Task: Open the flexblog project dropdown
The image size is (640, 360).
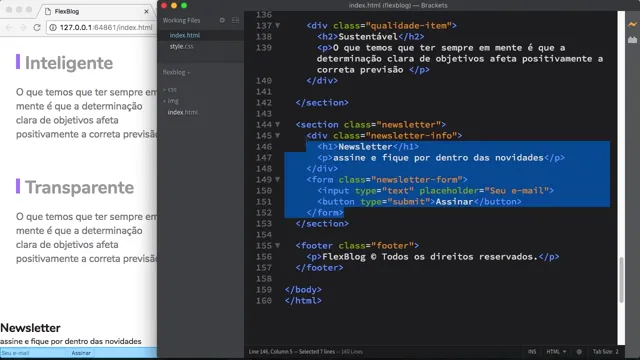Action: coord(176,72)
